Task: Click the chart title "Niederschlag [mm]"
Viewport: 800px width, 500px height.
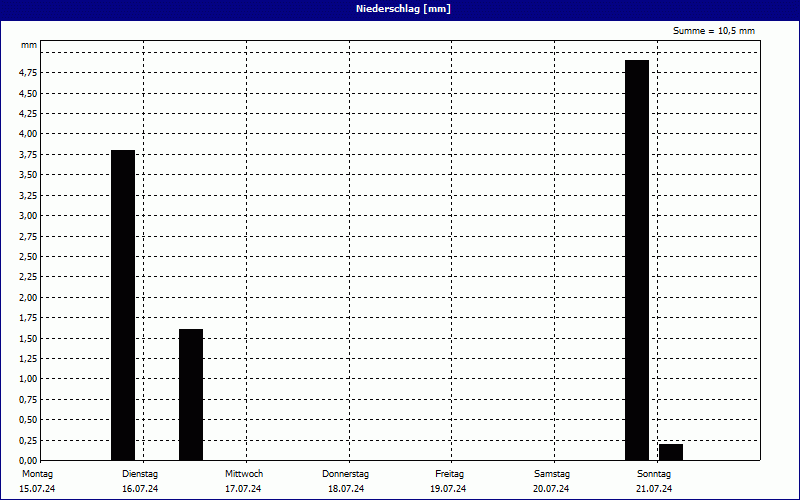Action: click(x=403, y=9)
